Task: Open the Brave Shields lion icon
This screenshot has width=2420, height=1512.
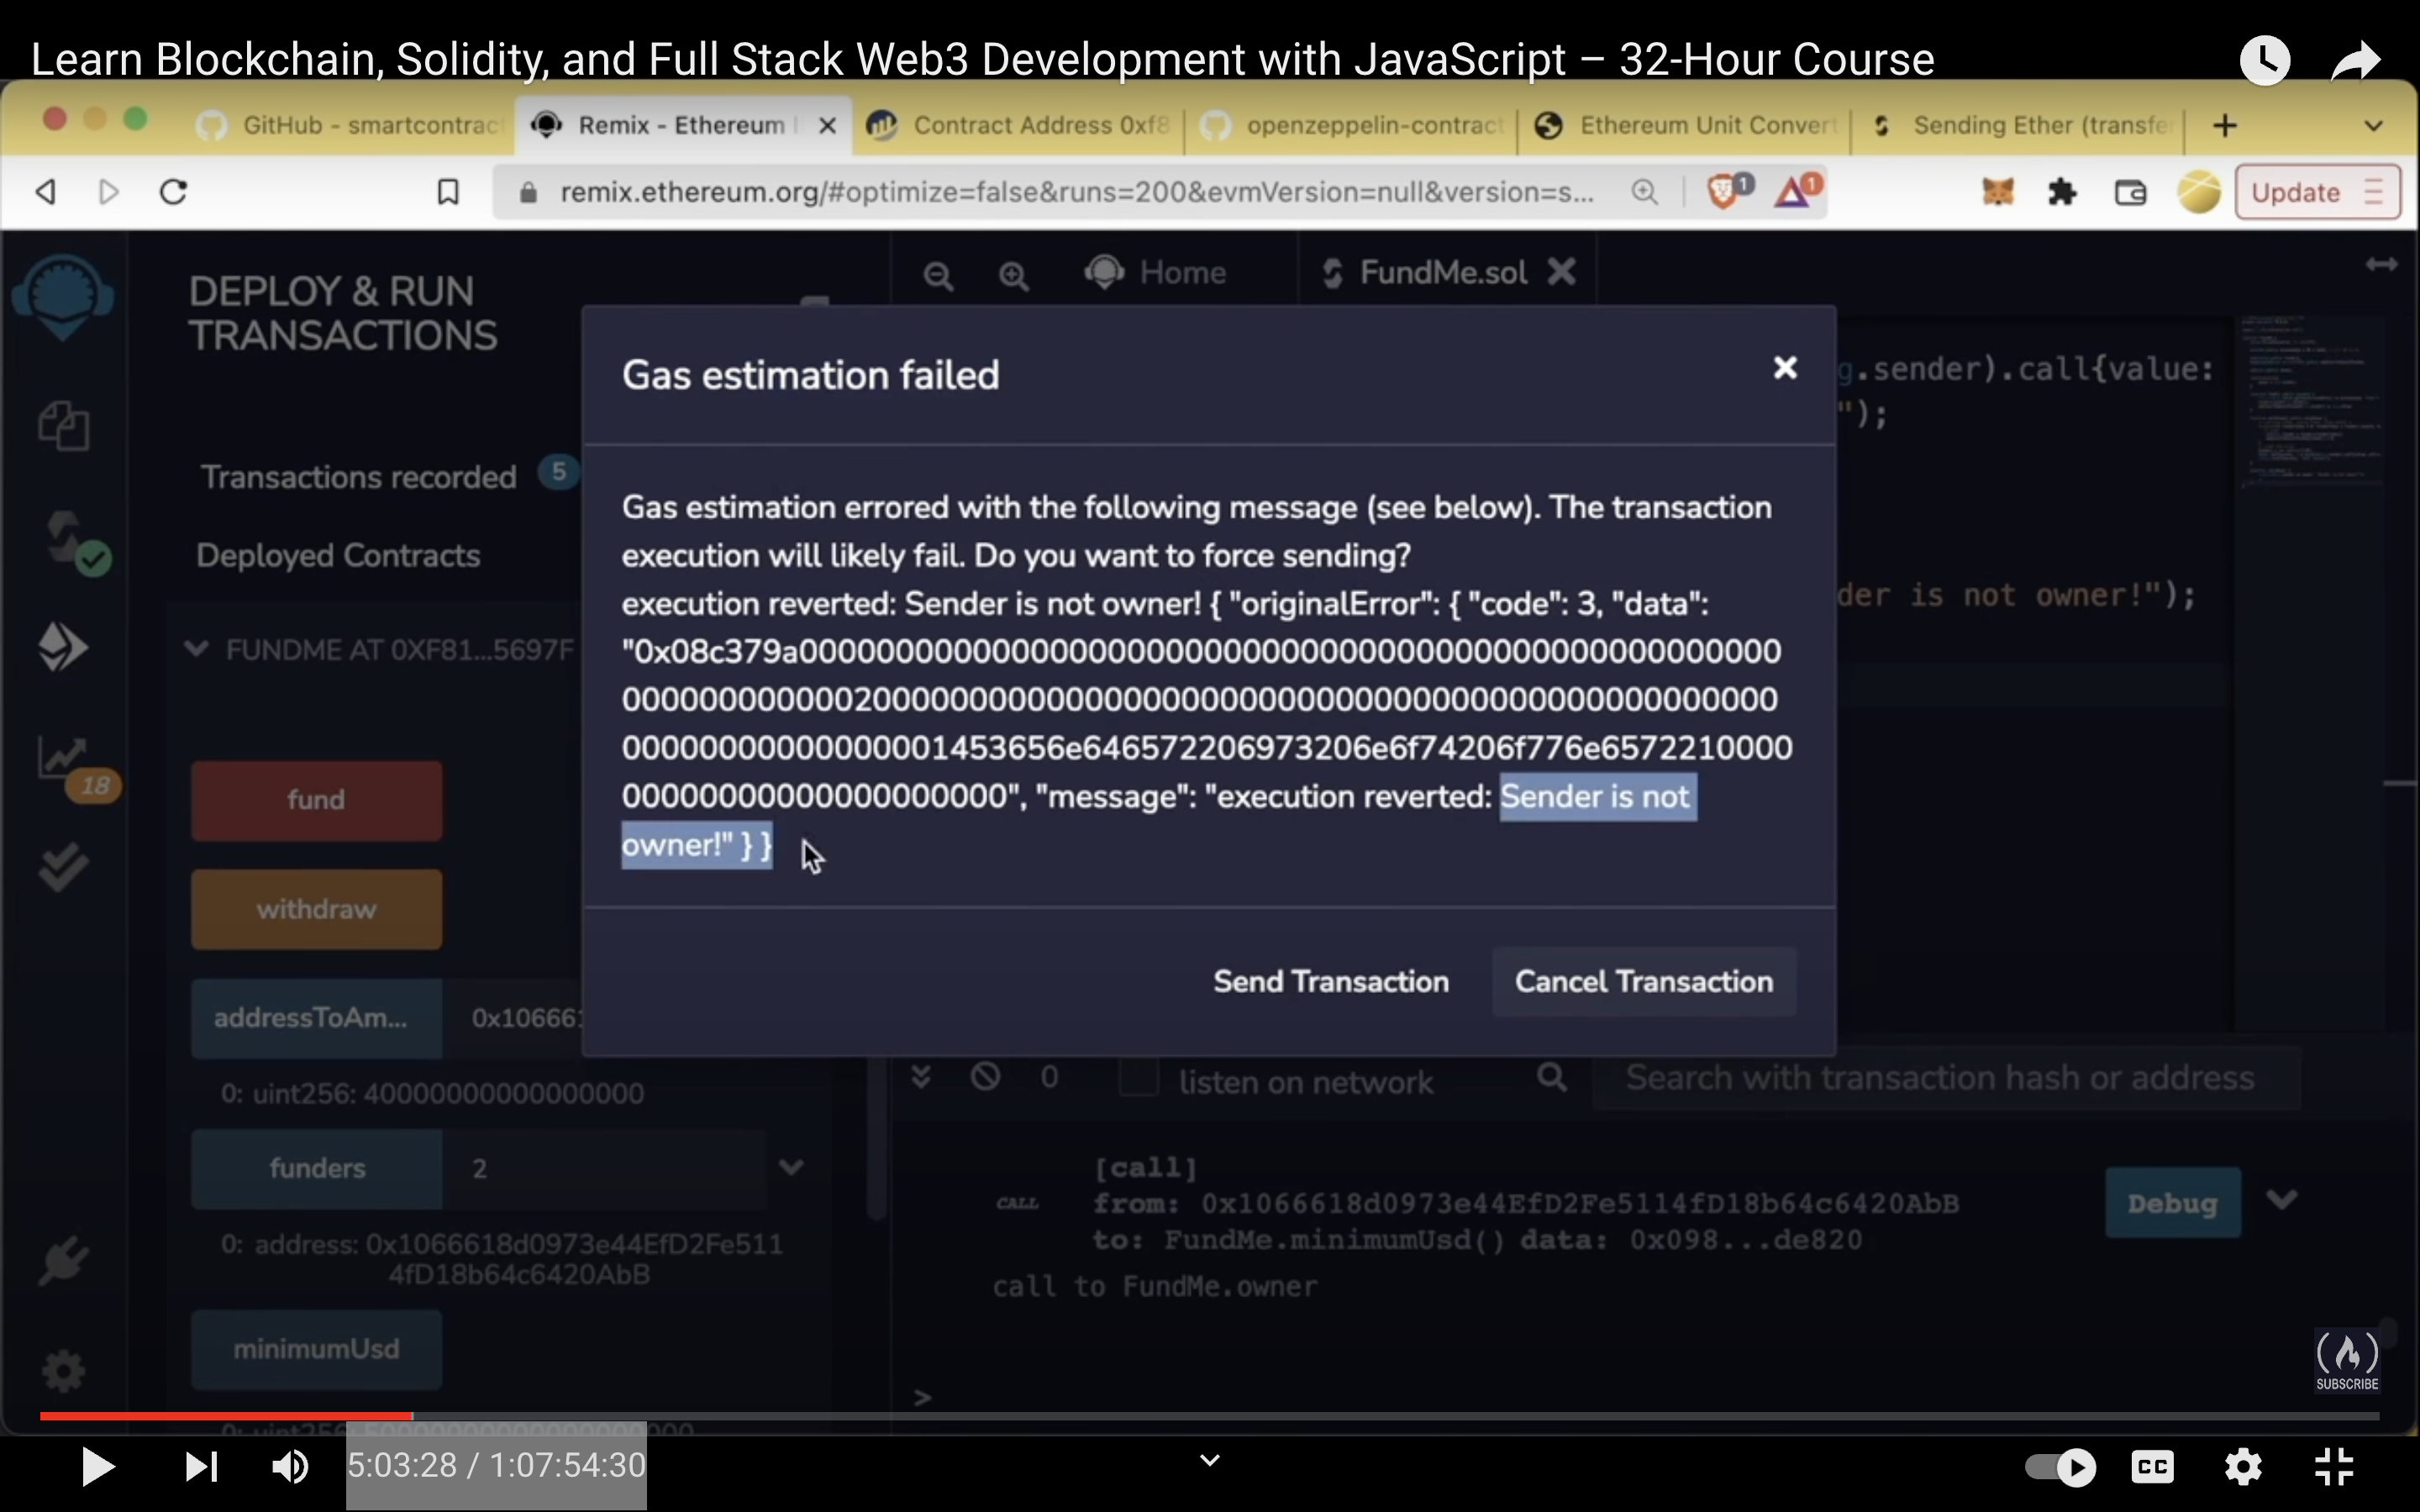Action: (1728, 190)
